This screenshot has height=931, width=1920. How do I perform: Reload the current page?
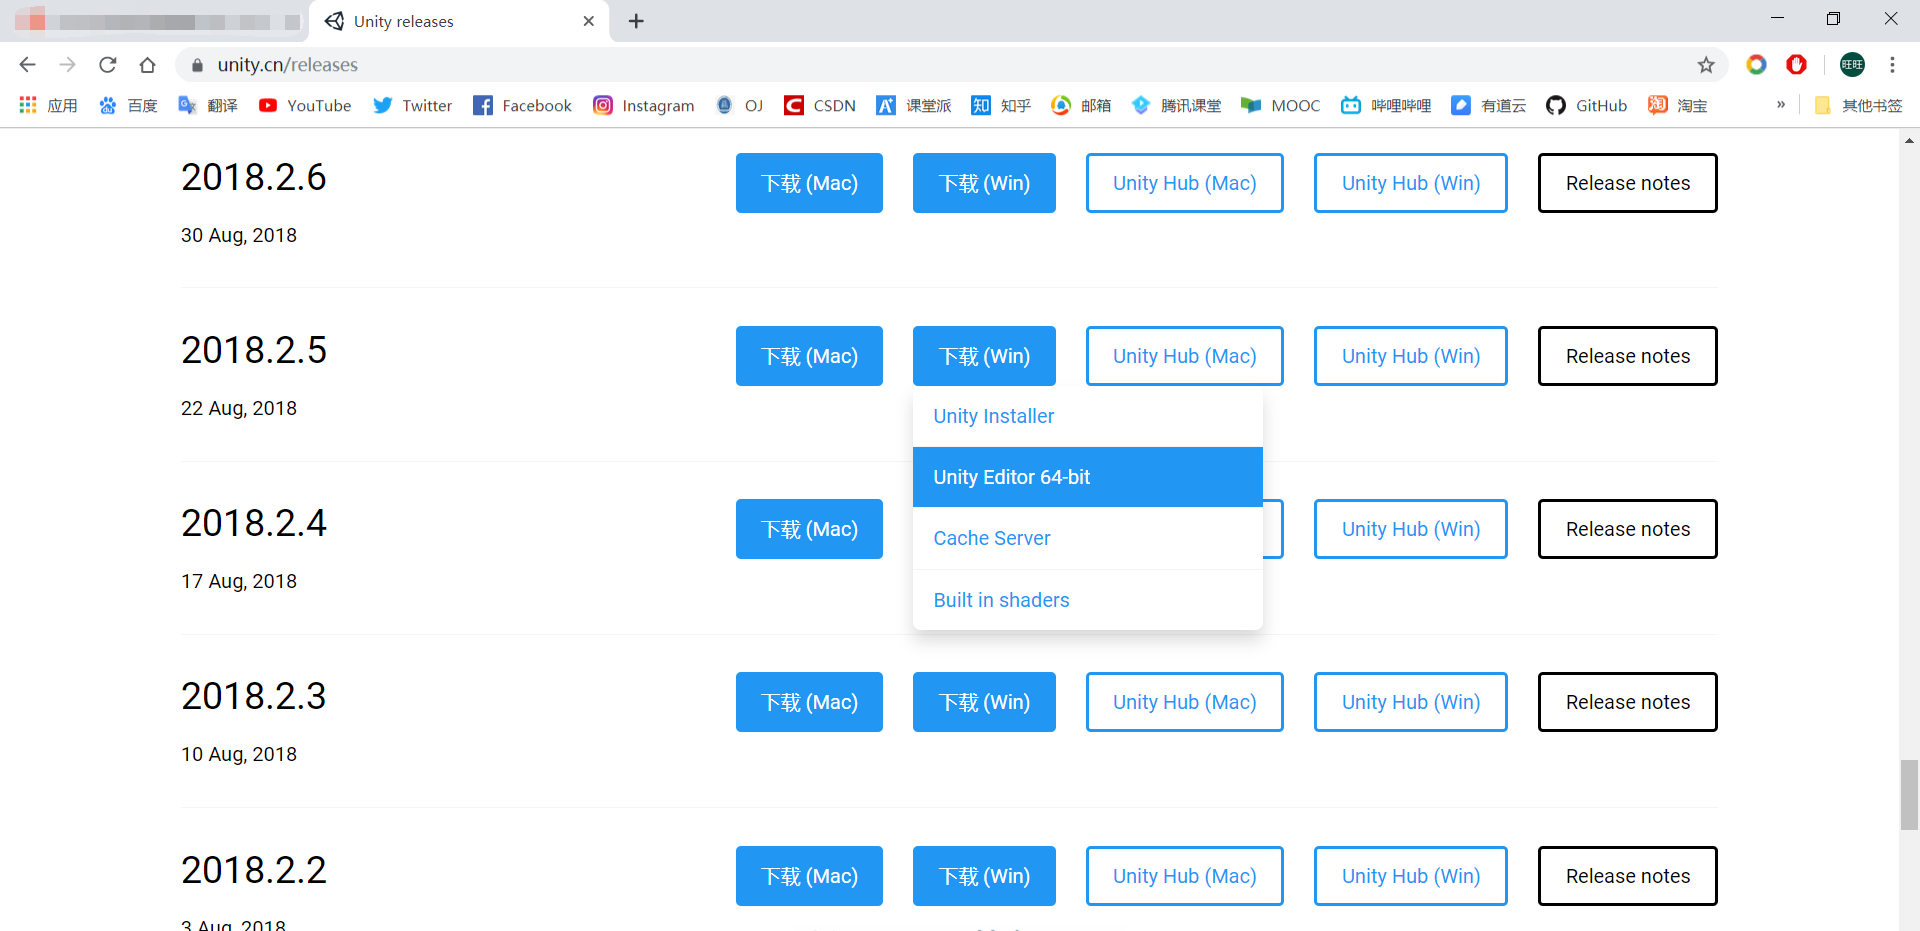click(x=107, y=65)
